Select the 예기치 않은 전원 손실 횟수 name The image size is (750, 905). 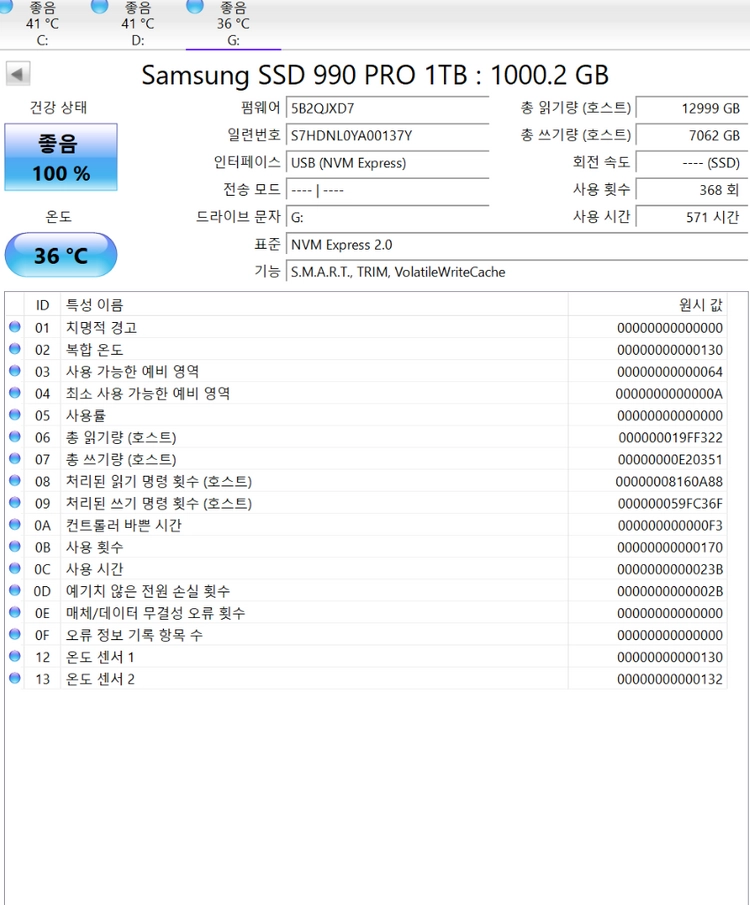click(x=148, y=591)
